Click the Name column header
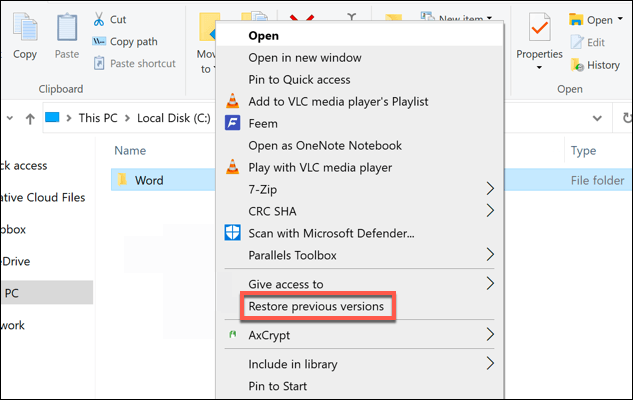Image resolution: width=633 pixels, height=400 pixels. click(130, 151)
